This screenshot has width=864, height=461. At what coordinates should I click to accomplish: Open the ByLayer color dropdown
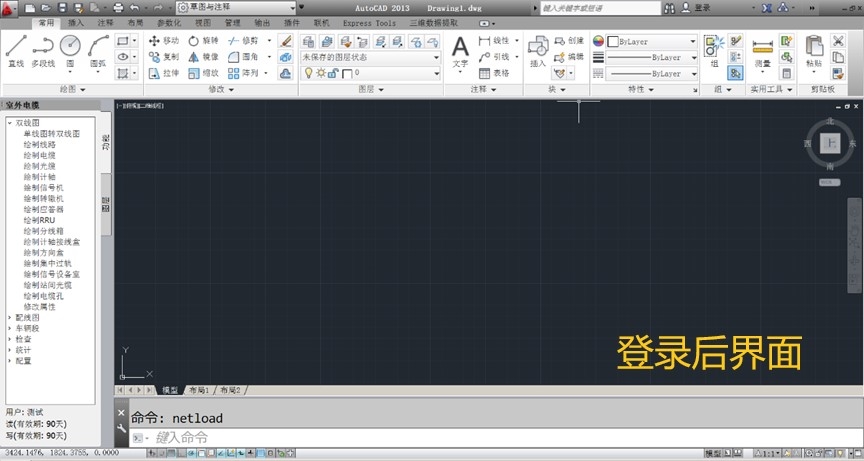pyautogui.click(x=652, y=41)
